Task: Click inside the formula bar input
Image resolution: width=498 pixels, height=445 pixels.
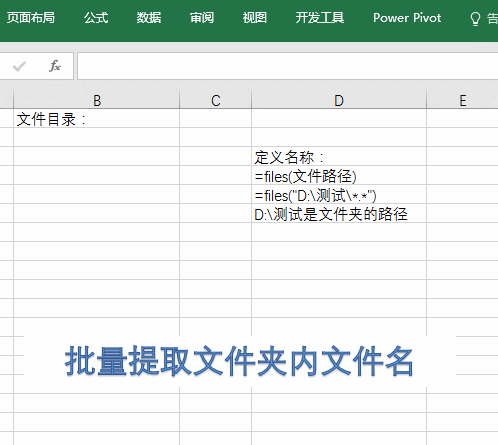Action: coord(288,66)
